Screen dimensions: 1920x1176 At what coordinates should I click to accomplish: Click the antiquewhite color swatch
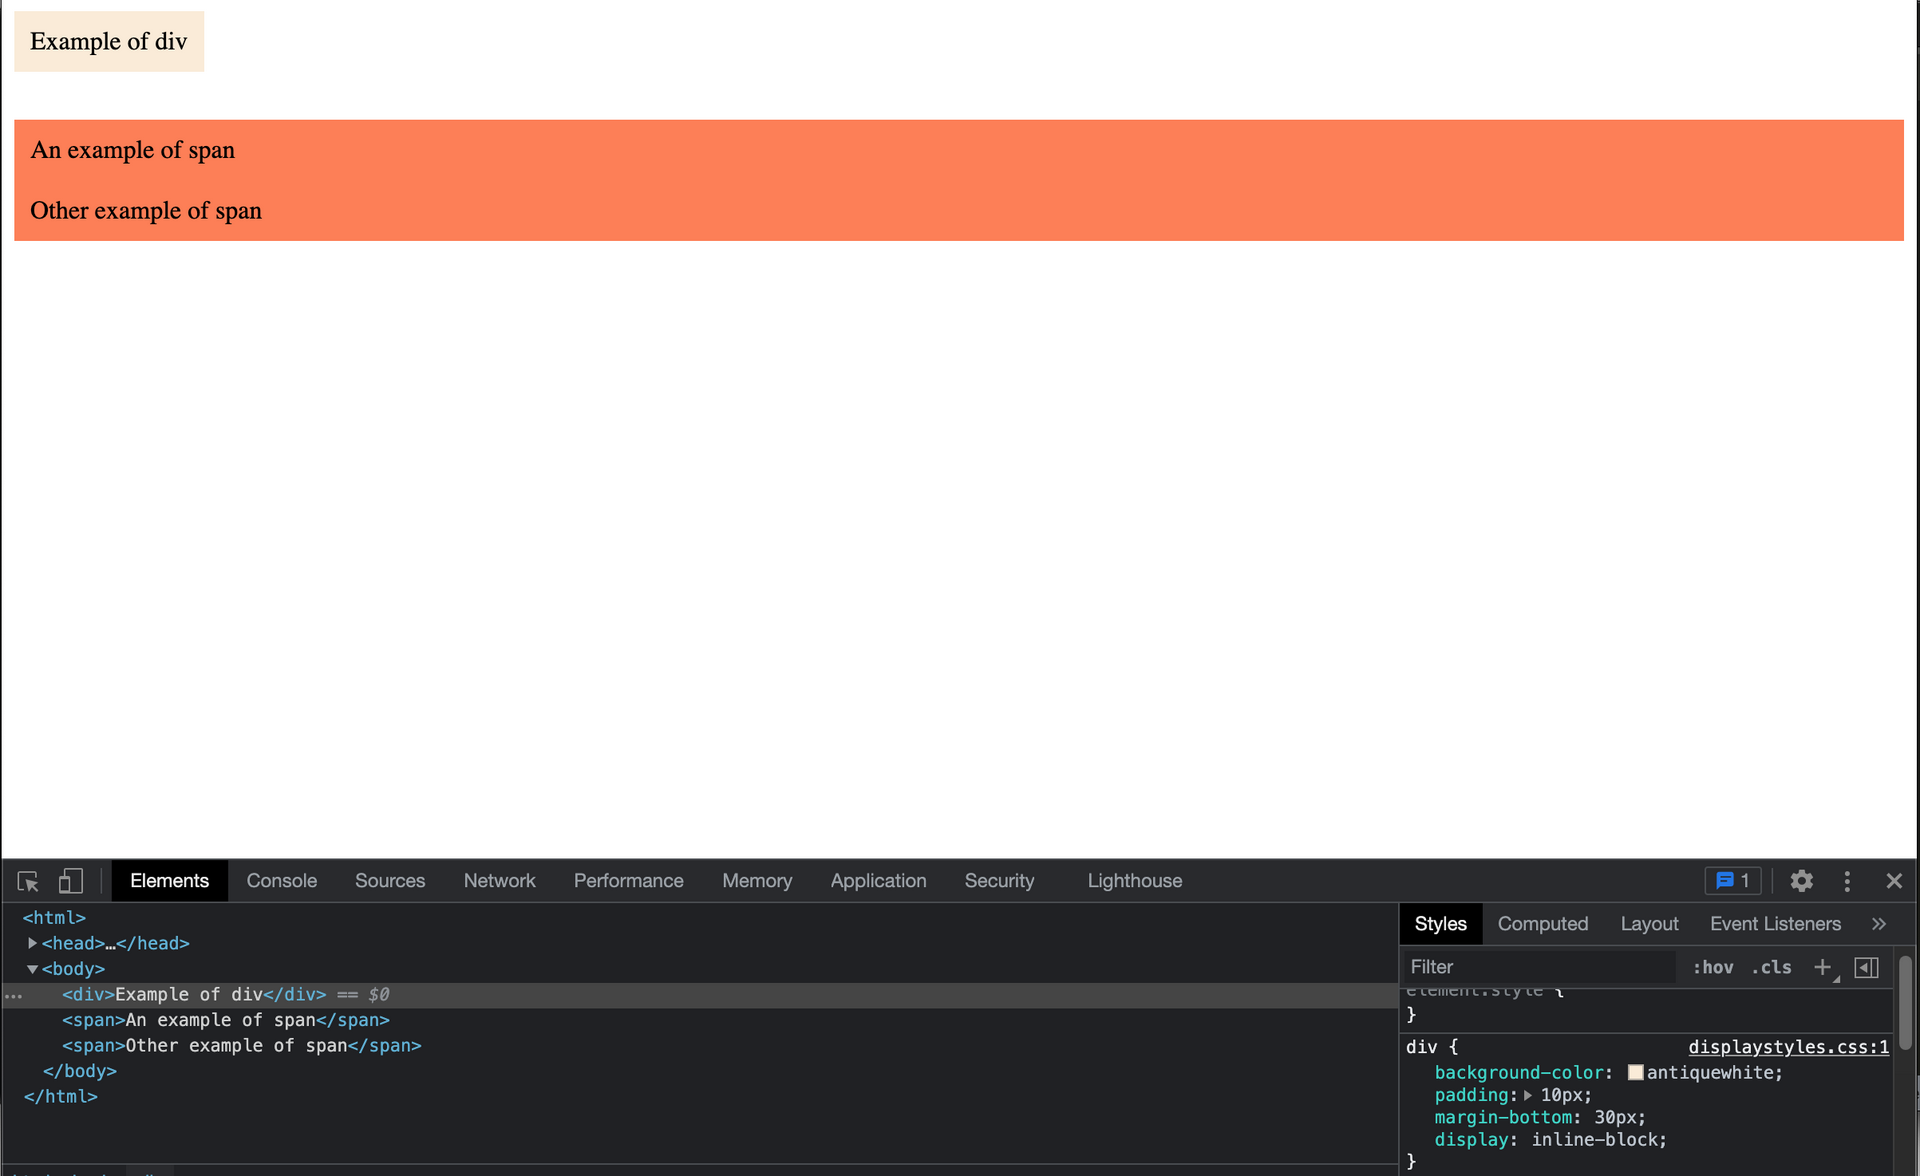(1636, 1072)
